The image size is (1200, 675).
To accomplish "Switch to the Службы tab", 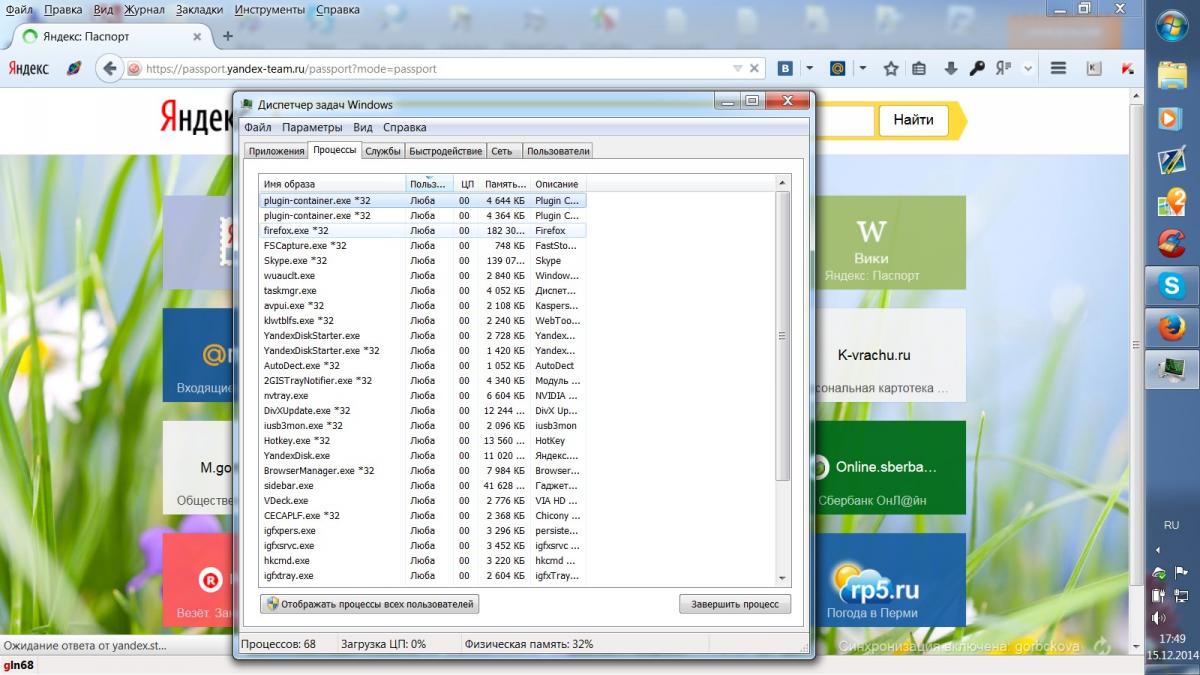I will 383,151.
